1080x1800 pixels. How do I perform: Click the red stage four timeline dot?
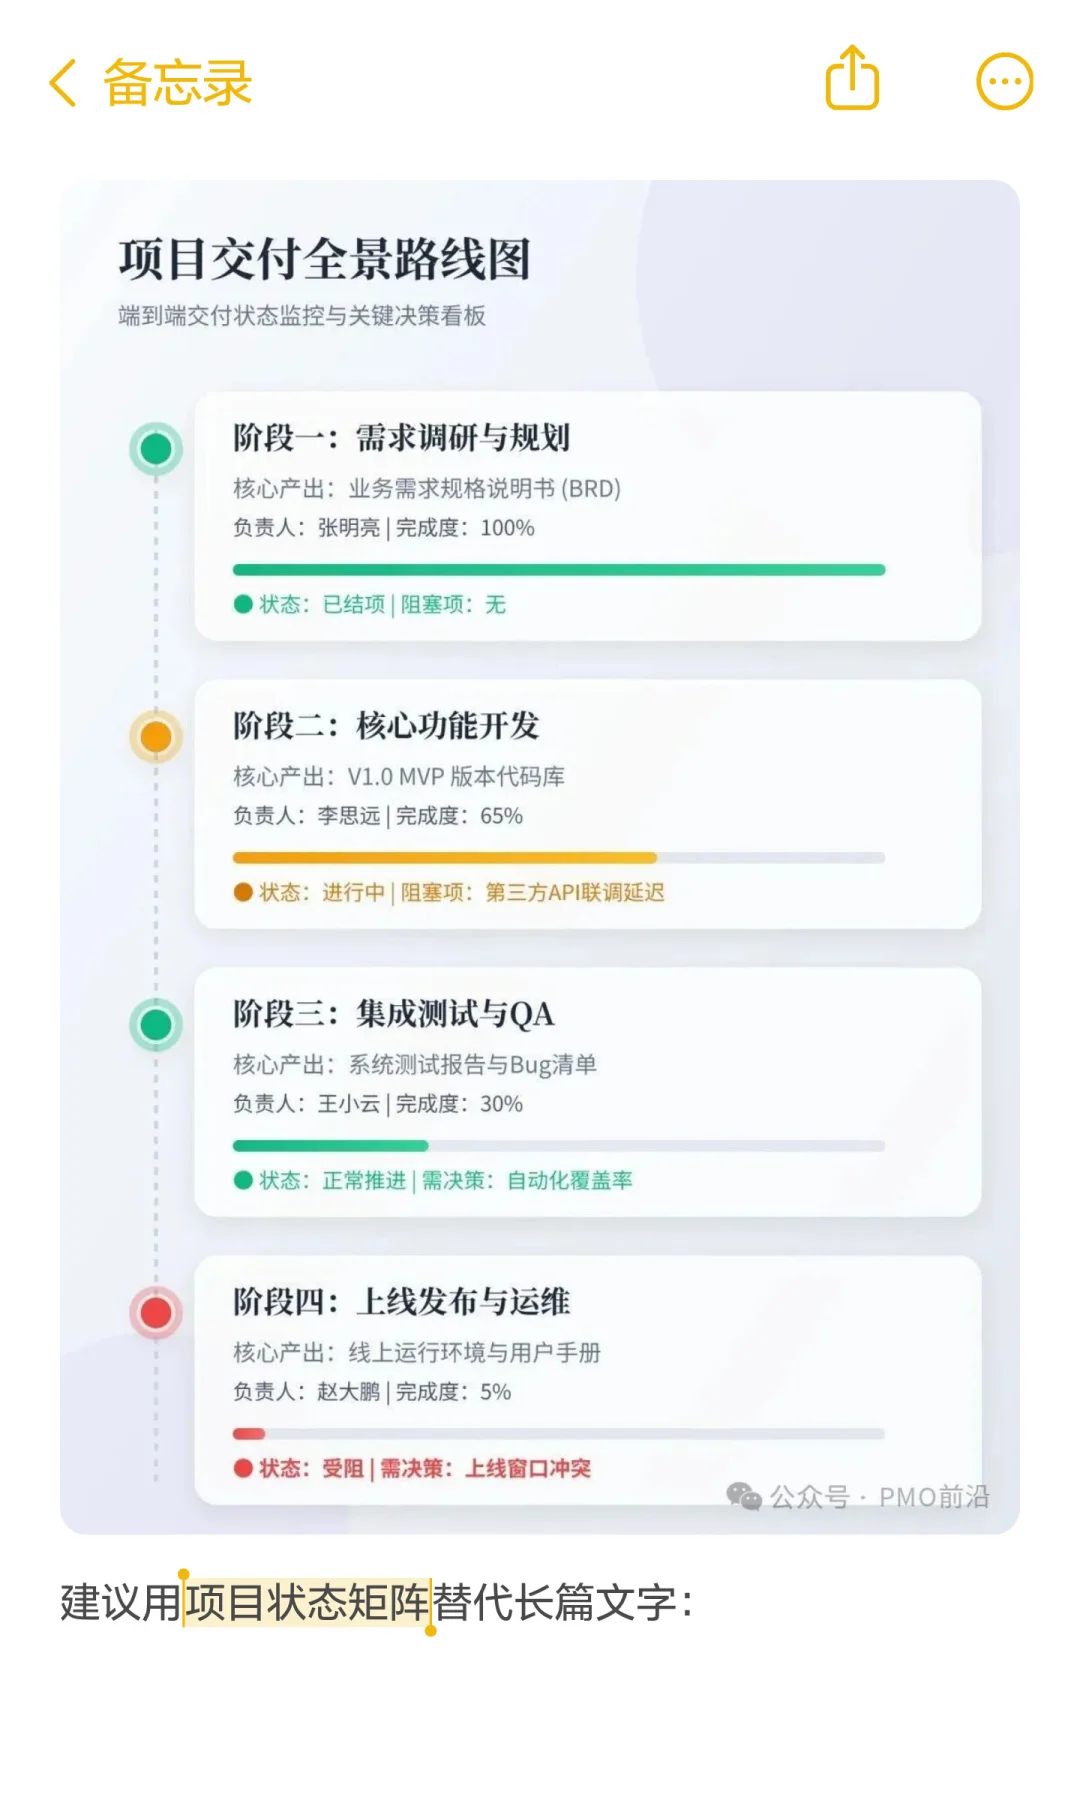156,1313
